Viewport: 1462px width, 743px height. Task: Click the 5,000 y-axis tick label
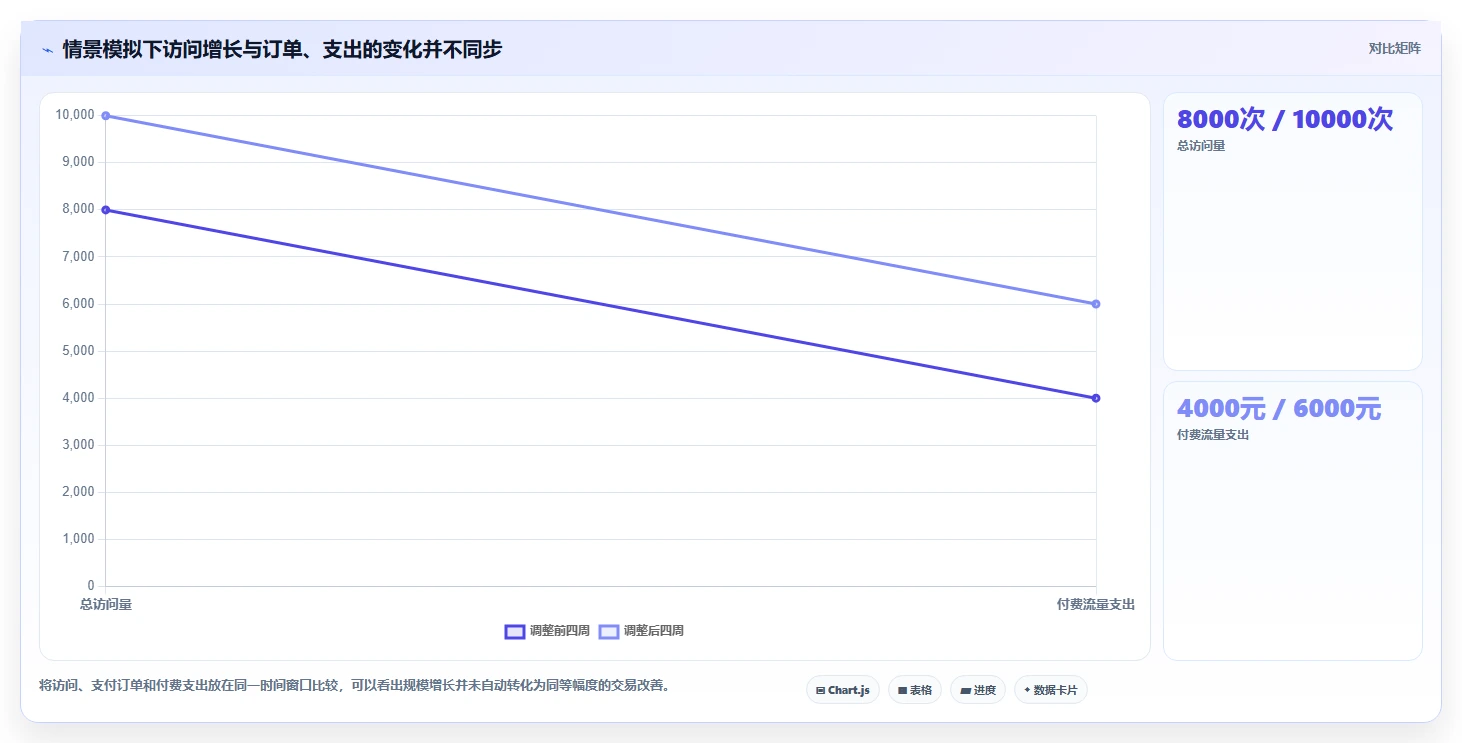click(x=78, y=351)
